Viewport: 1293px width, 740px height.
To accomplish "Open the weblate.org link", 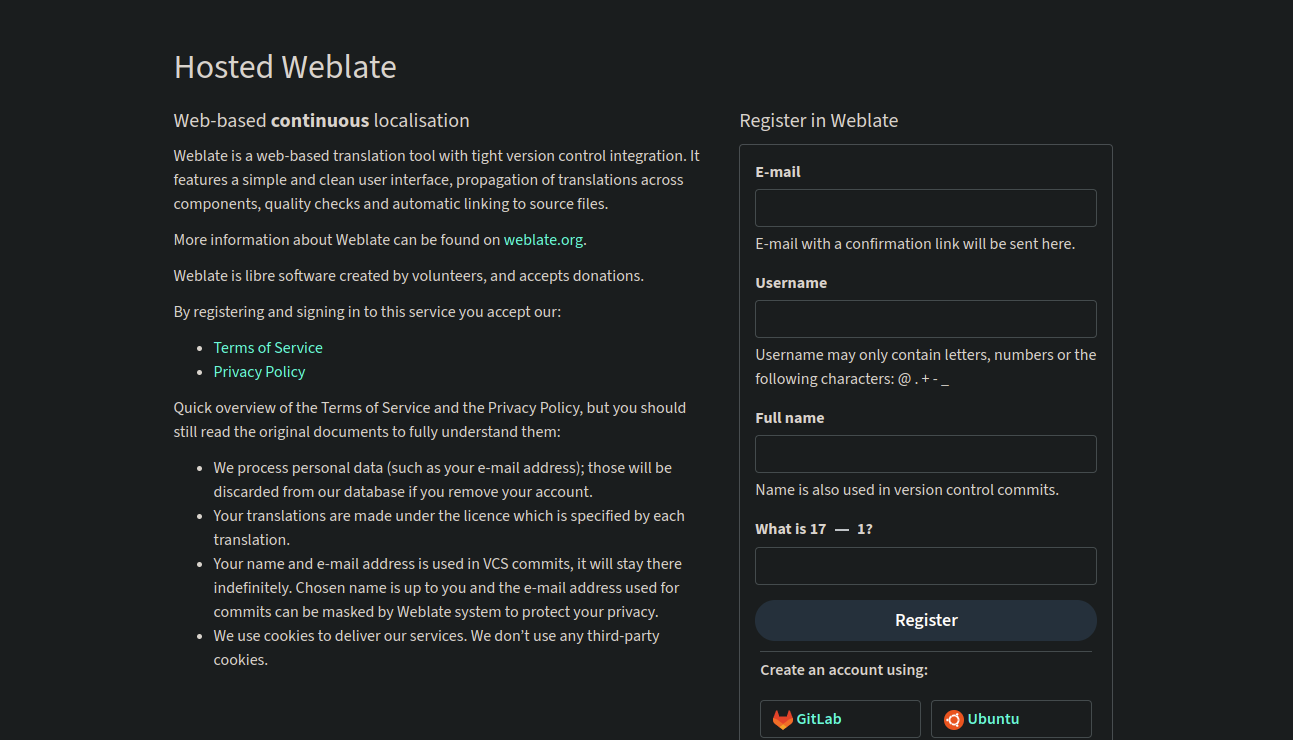I will point(543,240).
